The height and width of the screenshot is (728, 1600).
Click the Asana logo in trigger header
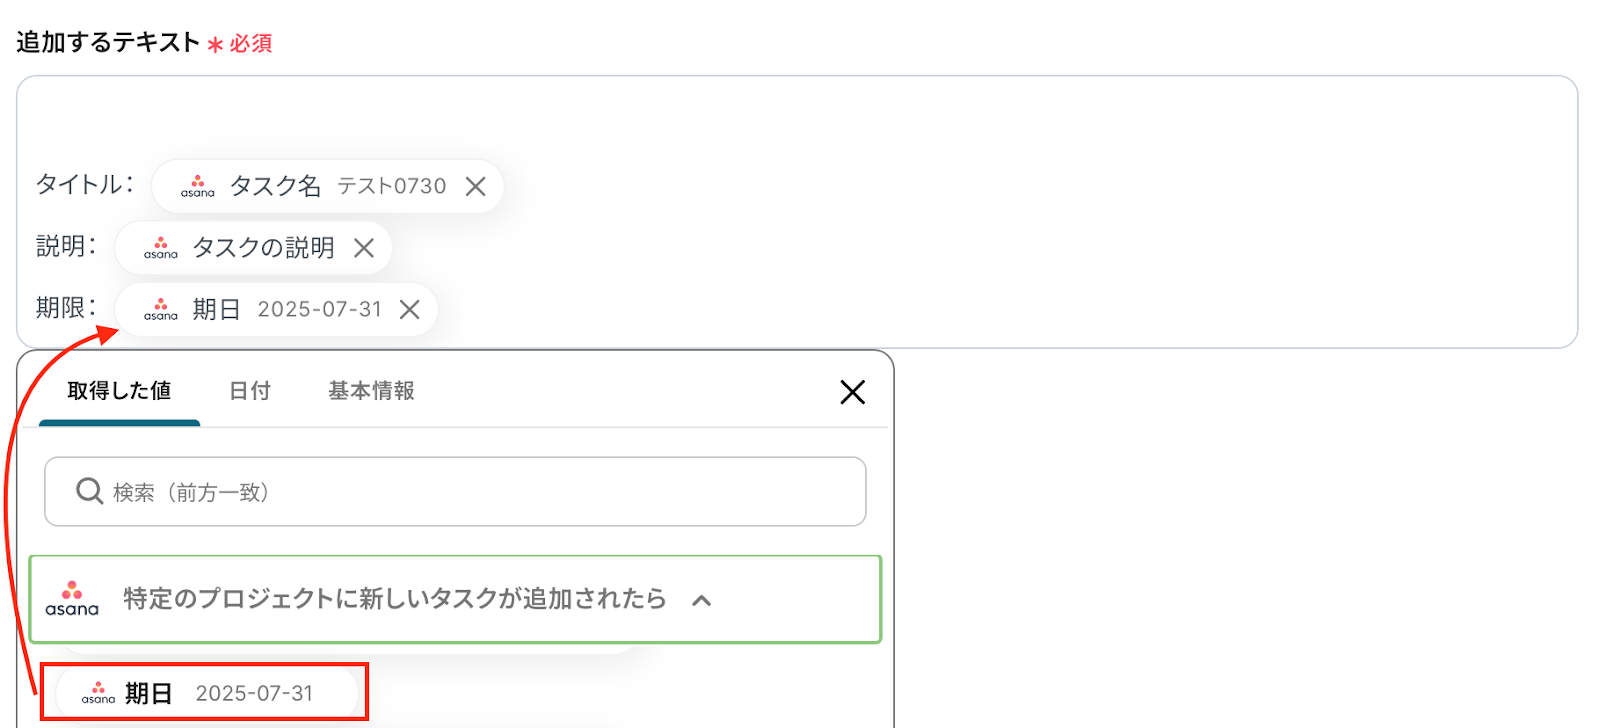click(x=72, y=599)
